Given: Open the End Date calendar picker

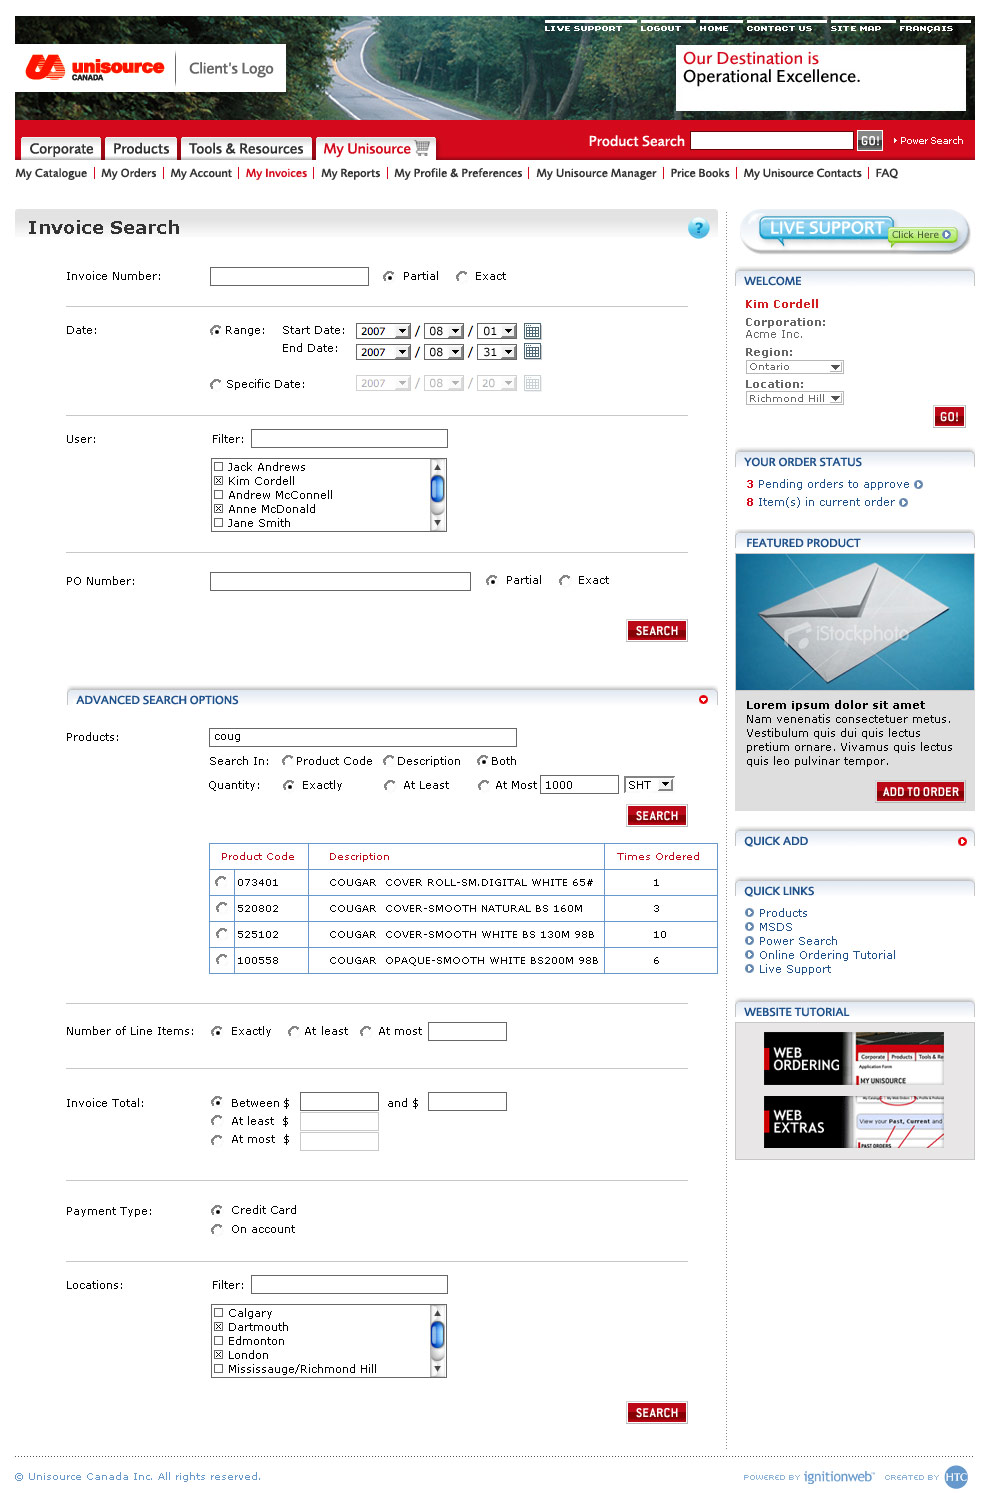Looking at the screenshot, I should pyautogui.click(x=532, y=352).
